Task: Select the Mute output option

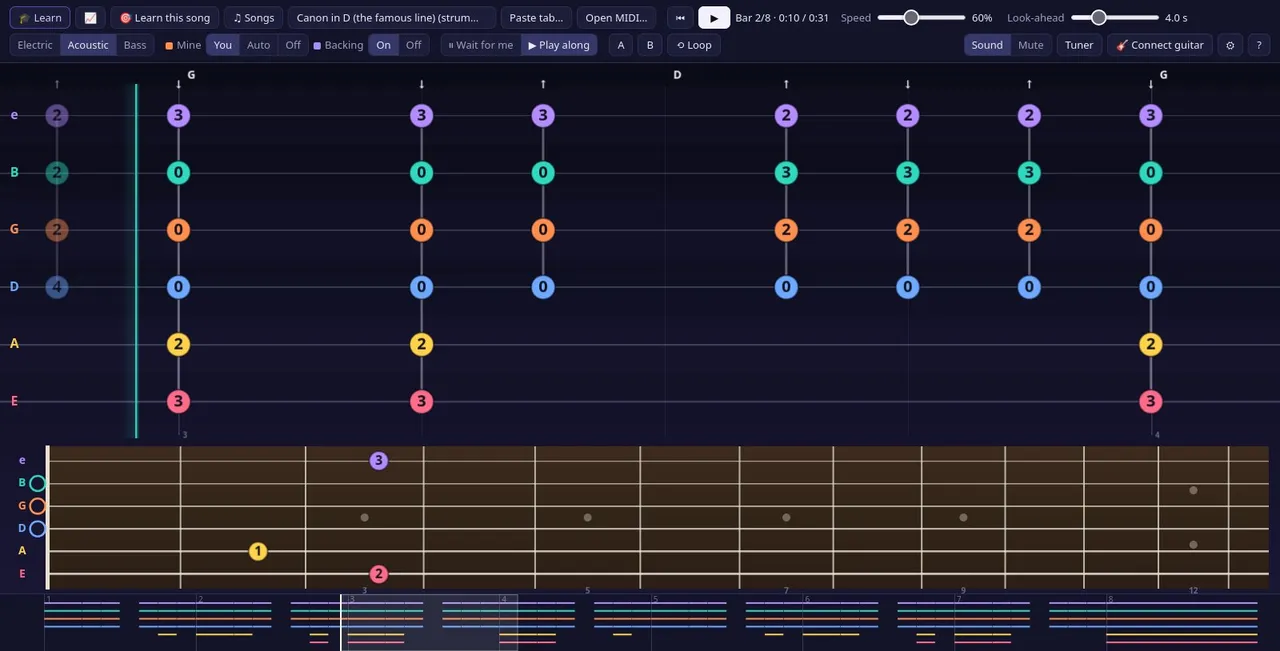Action: tap(1031, 45)
